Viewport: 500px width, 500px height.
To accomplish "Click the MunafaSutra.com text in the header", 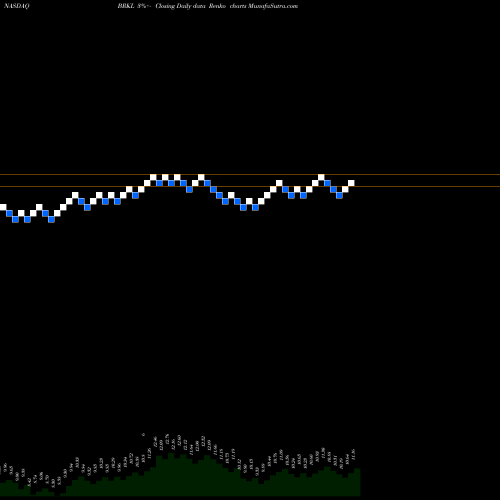I will pos(273,6).
